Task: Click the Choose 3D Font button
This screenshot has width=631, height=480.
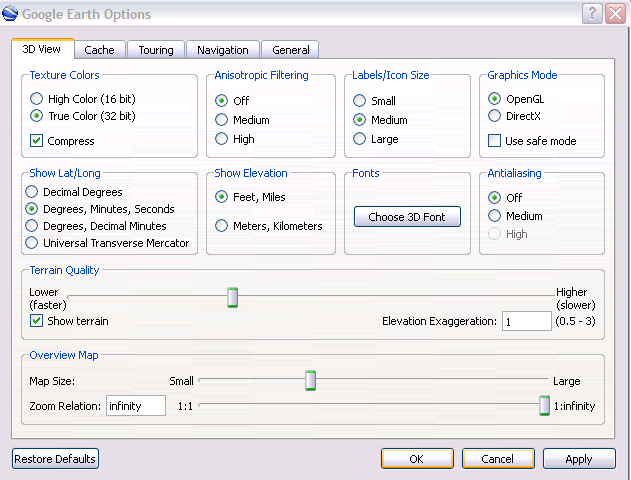Action: point(406,217)
